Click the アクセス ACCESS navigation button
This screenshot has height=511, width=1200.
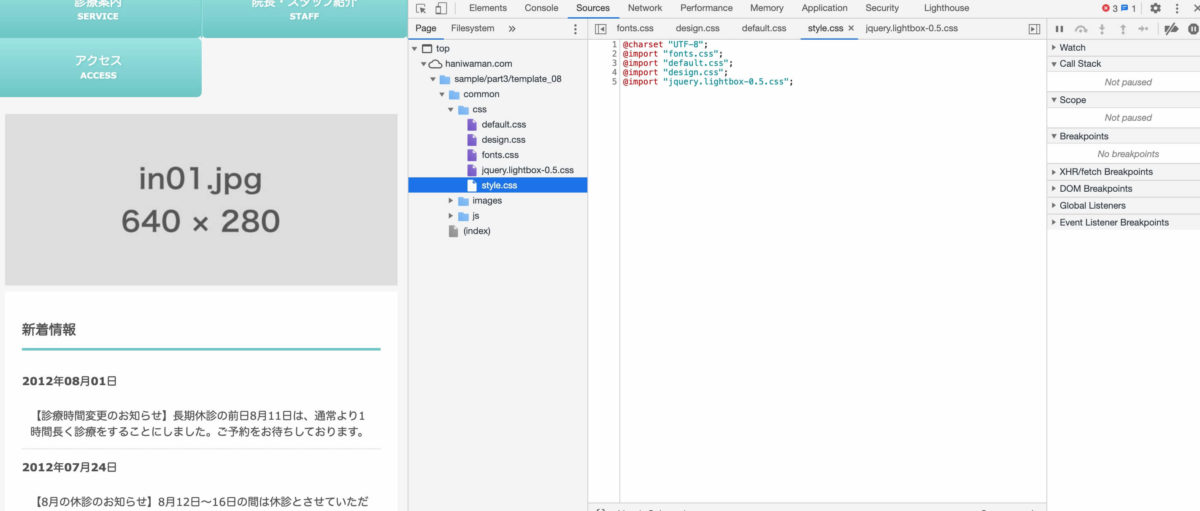[x=98, y=67]
